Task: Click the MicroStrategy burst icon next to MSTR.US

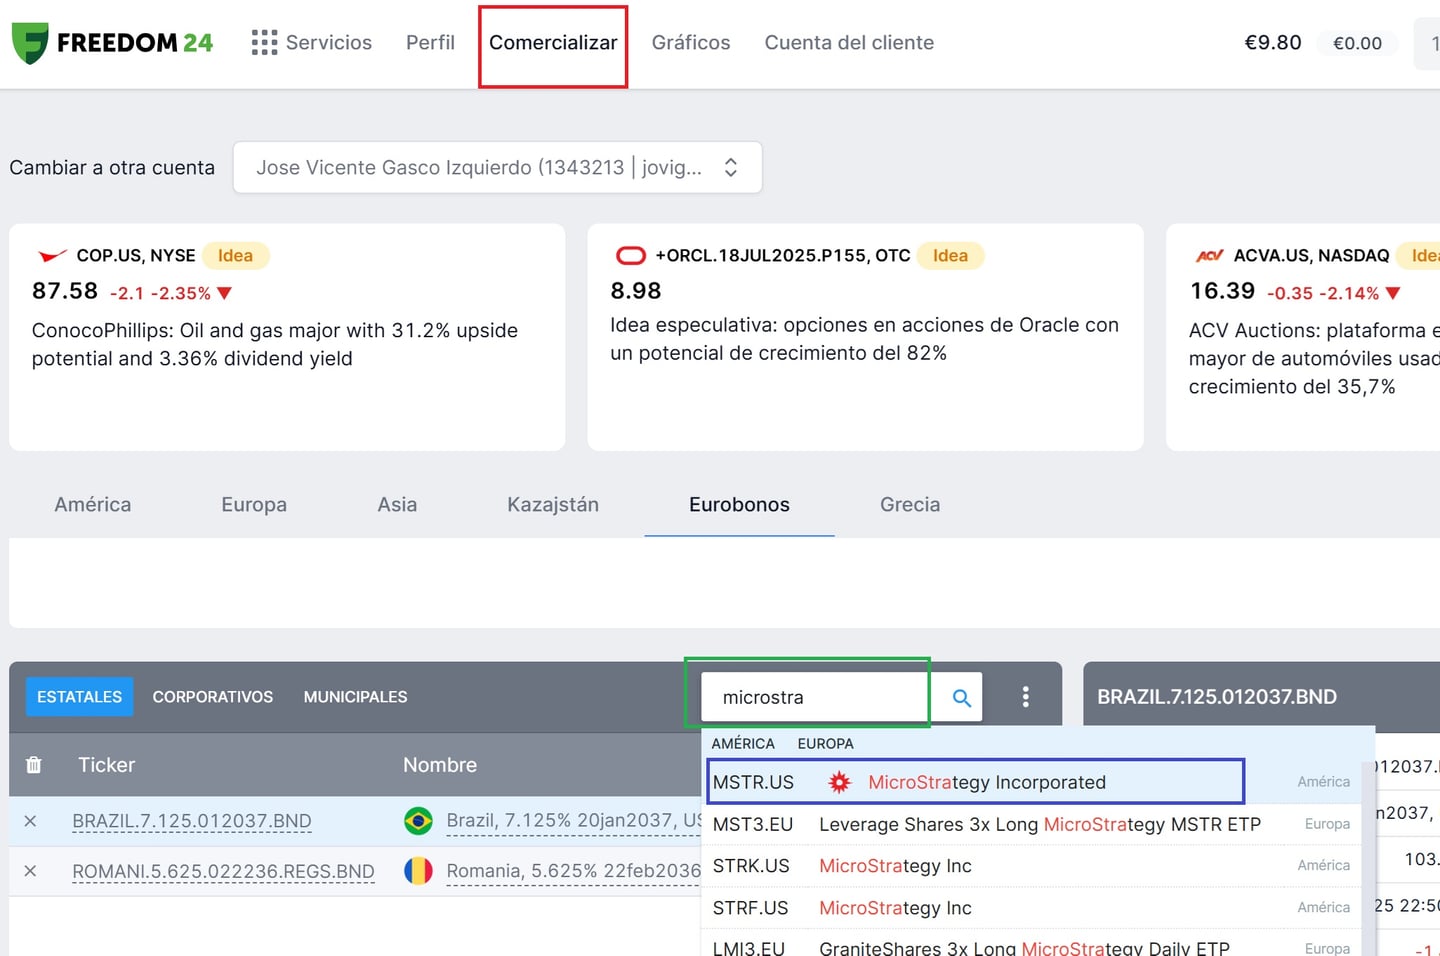Action: point(839,782)
